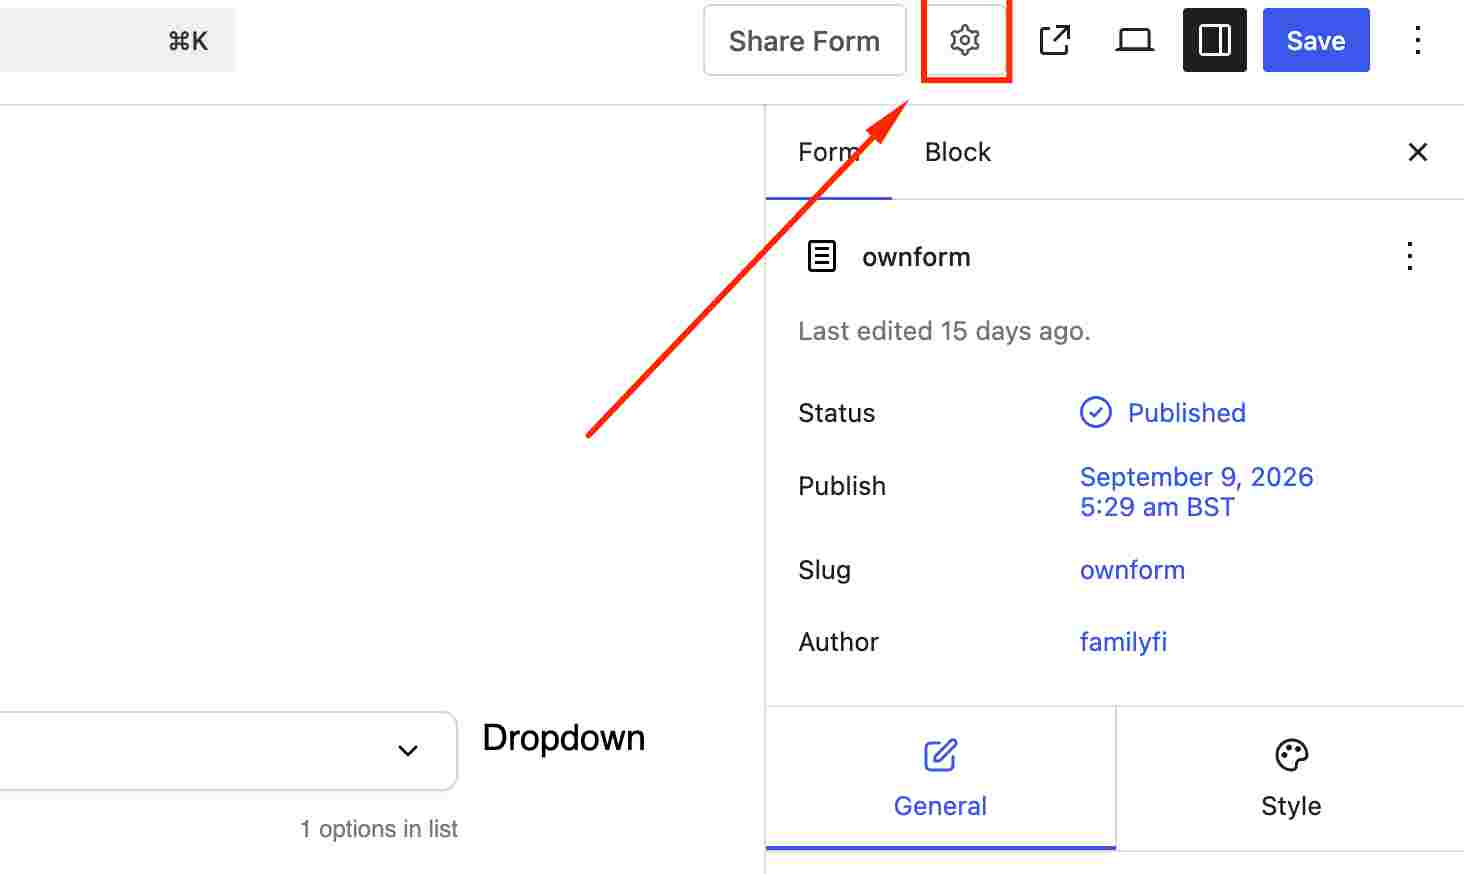The width and height of the screenshot is (1464, 874).
Task: Switch to the Block tab
Action: coord(958,152)
